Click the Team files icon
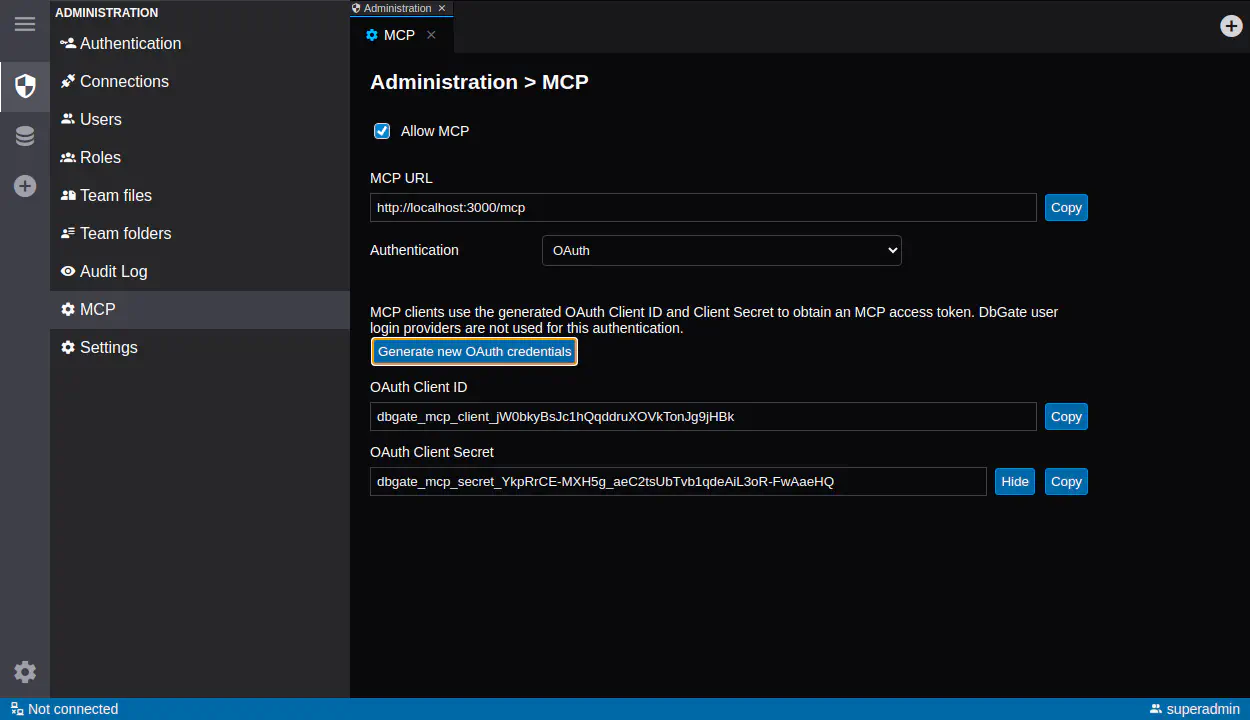The height and width of the screenshot is (720, 1250). 68,195
